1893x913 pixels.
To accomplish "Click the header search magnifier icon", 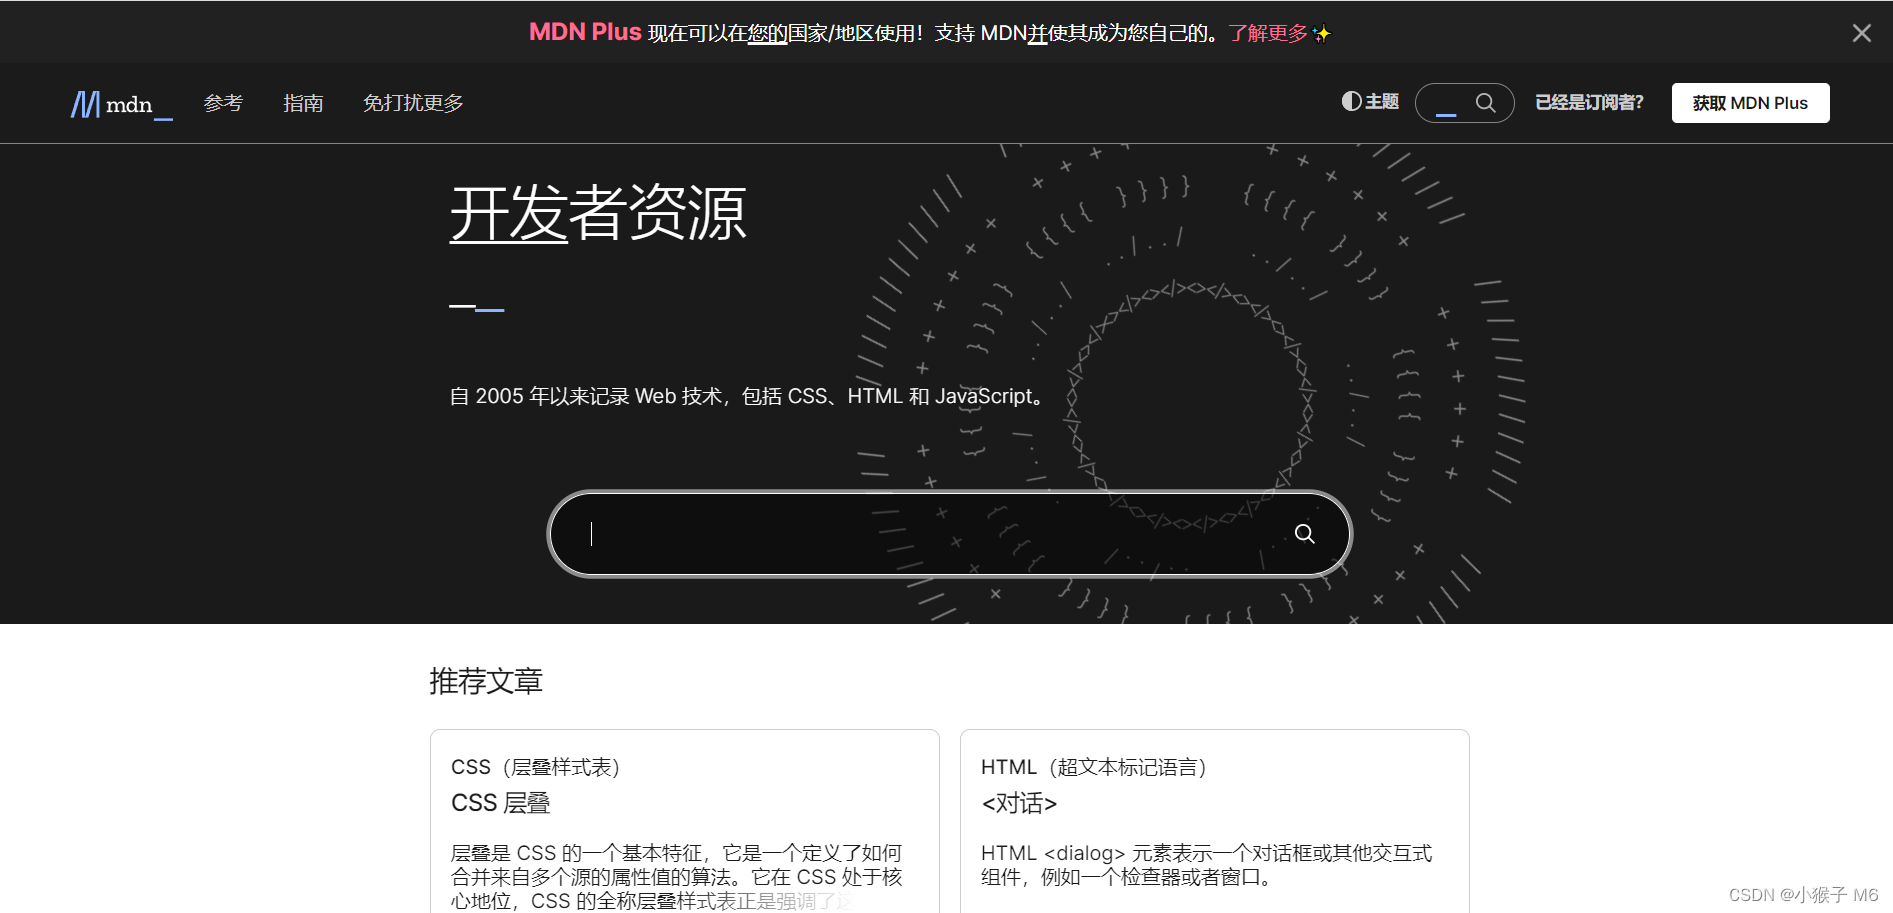I will pos(1486,103).
